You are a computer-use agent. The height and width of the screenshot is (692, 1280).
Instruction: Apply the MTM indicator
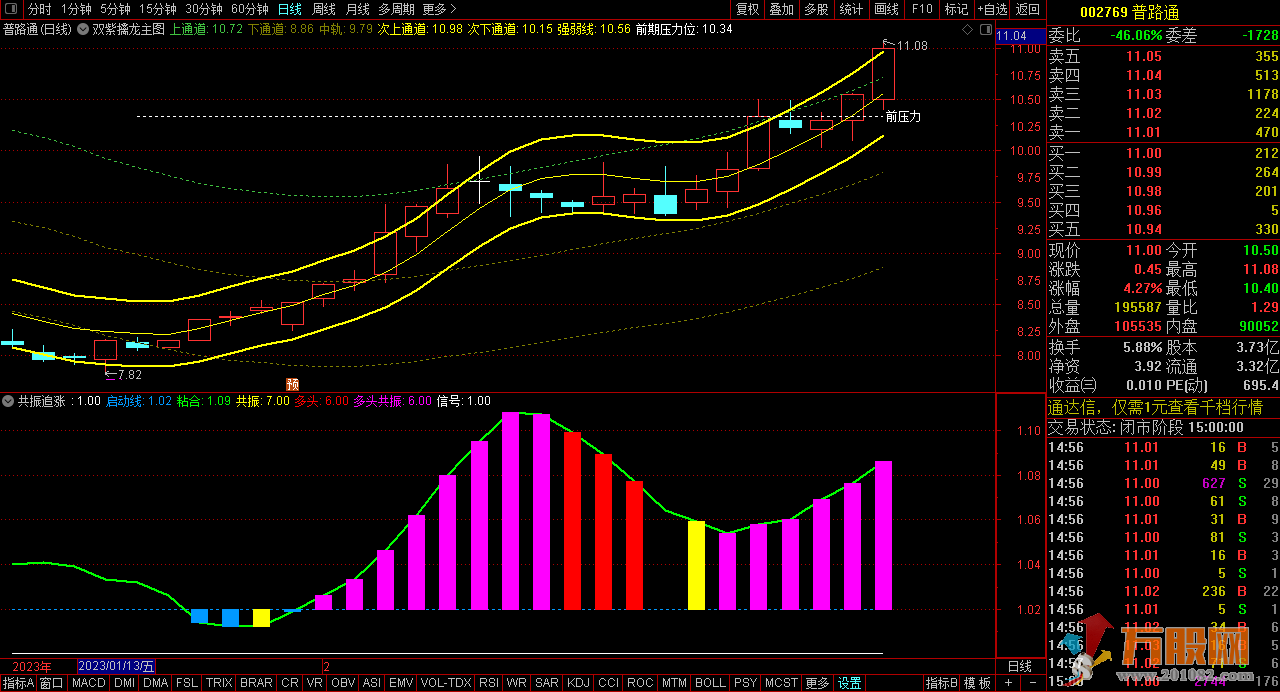coord(675,683)
